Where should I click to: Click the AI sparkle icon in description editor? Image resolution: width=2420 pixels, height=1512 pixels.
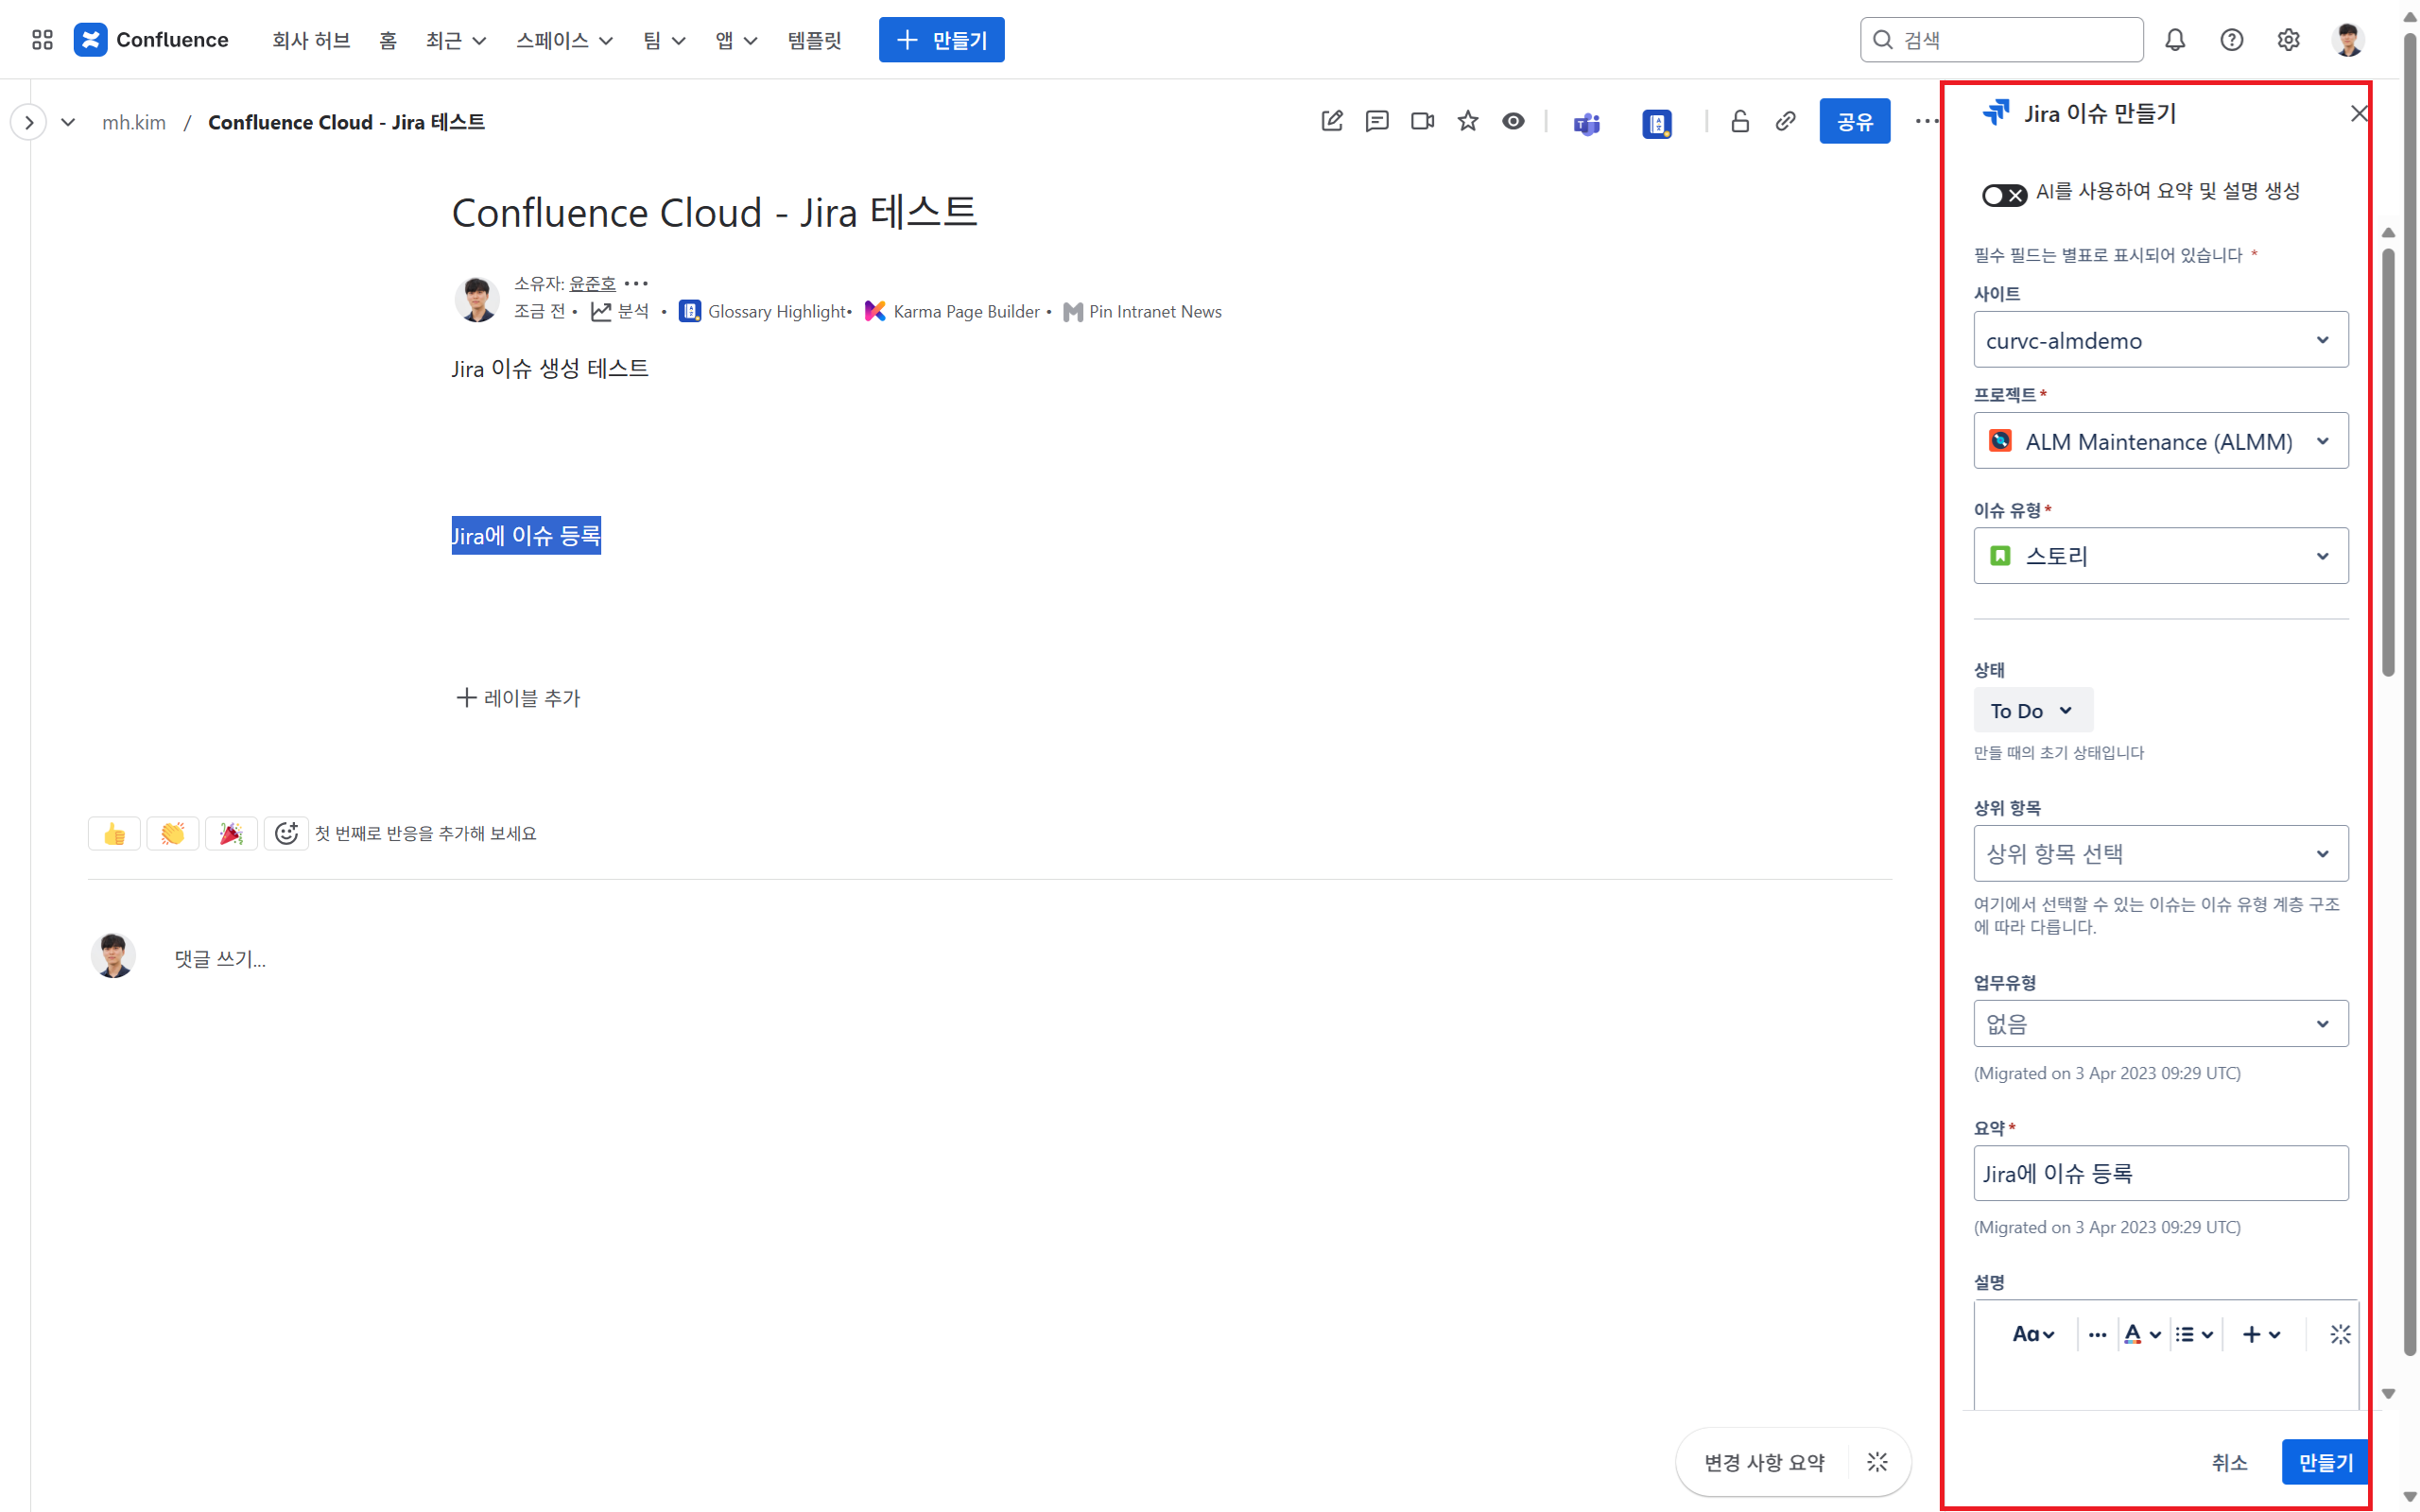pos(2339,1334)
